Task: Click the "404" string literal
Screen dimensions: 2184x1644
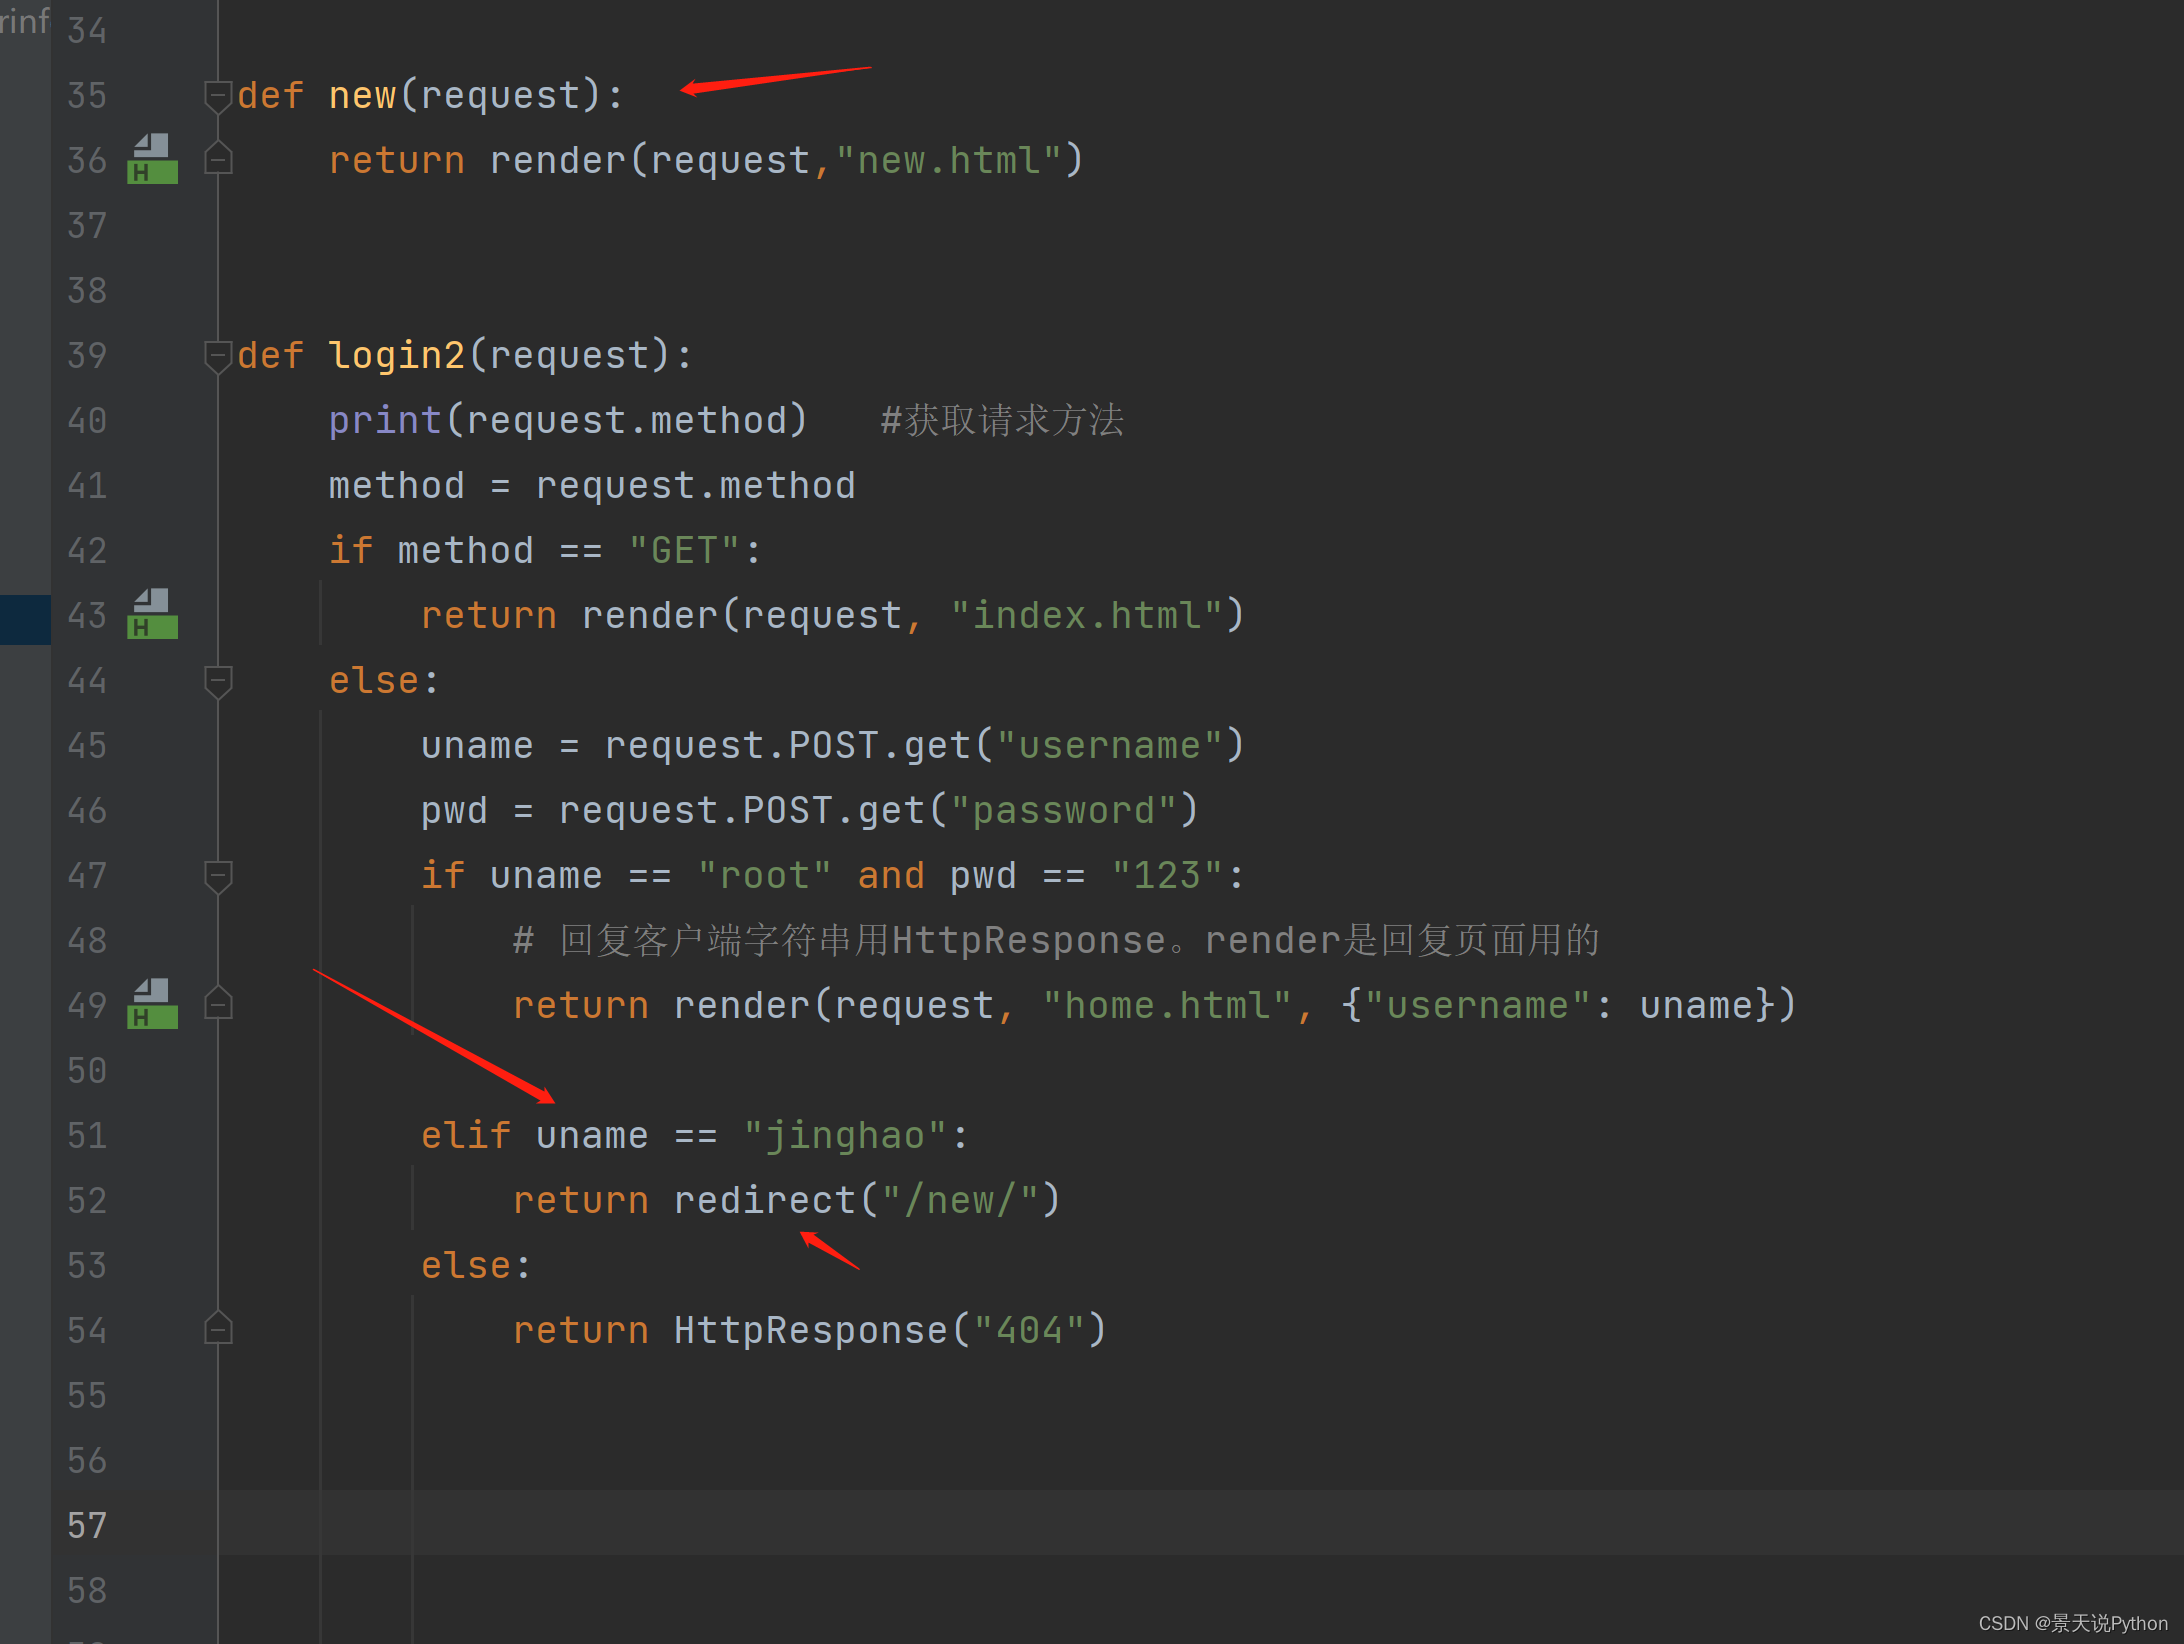Action: 1030,1331
